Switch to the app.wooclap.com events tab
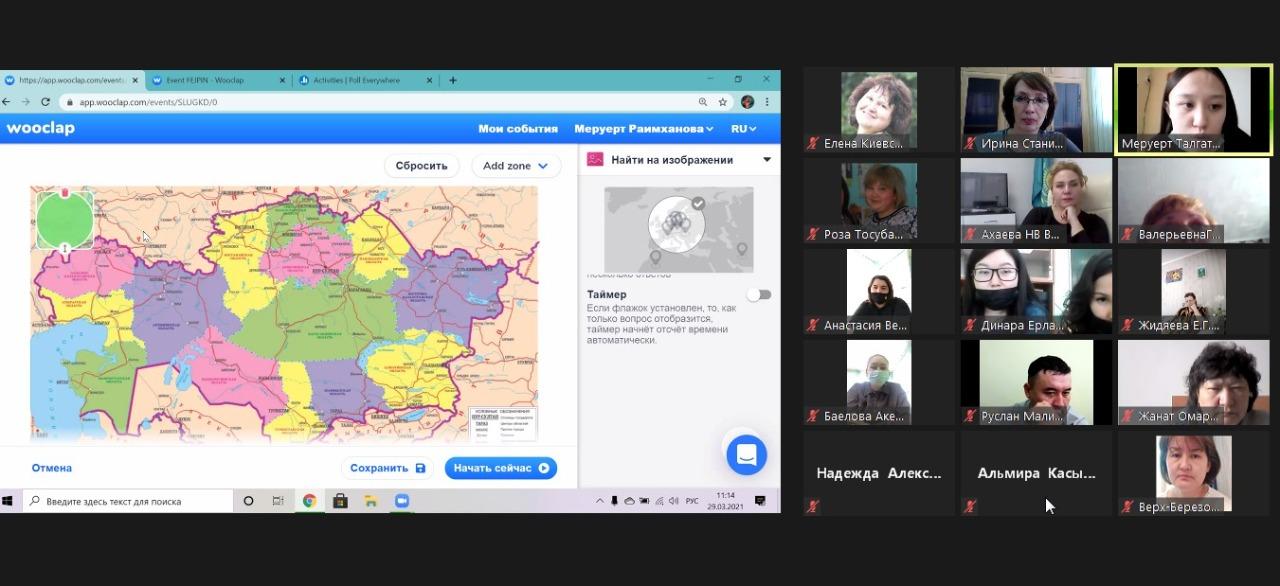 click(x=72, y=80)
